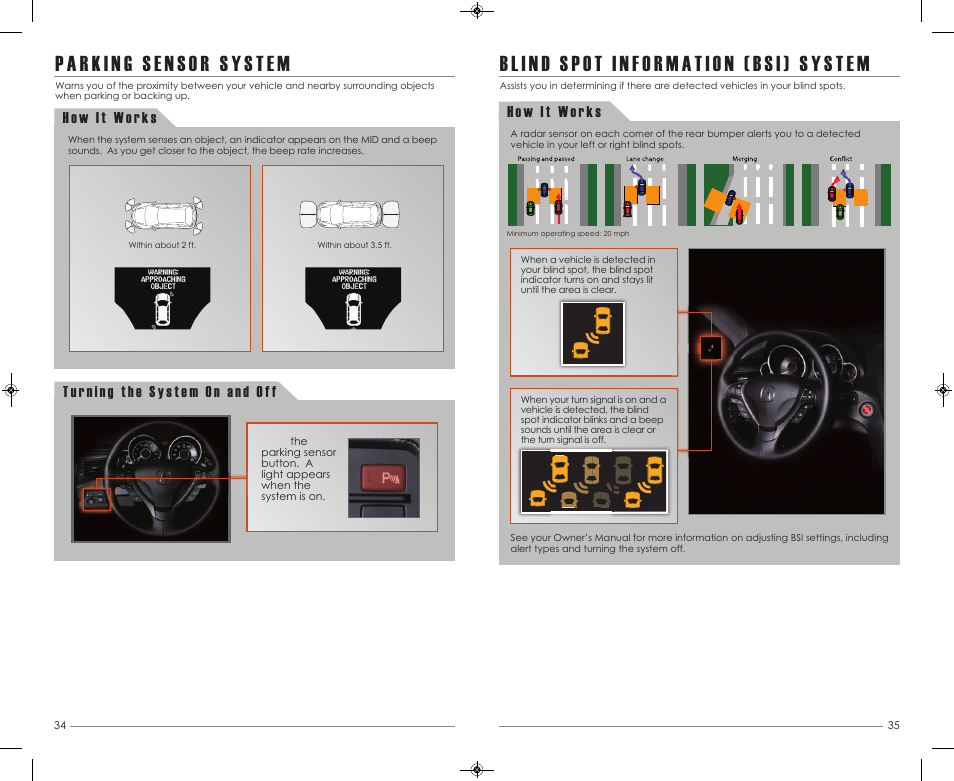Click the 'Passing and passed' lane diagram
The height and width of the screenshot is (781, 954).
click(x=552, y=195)
